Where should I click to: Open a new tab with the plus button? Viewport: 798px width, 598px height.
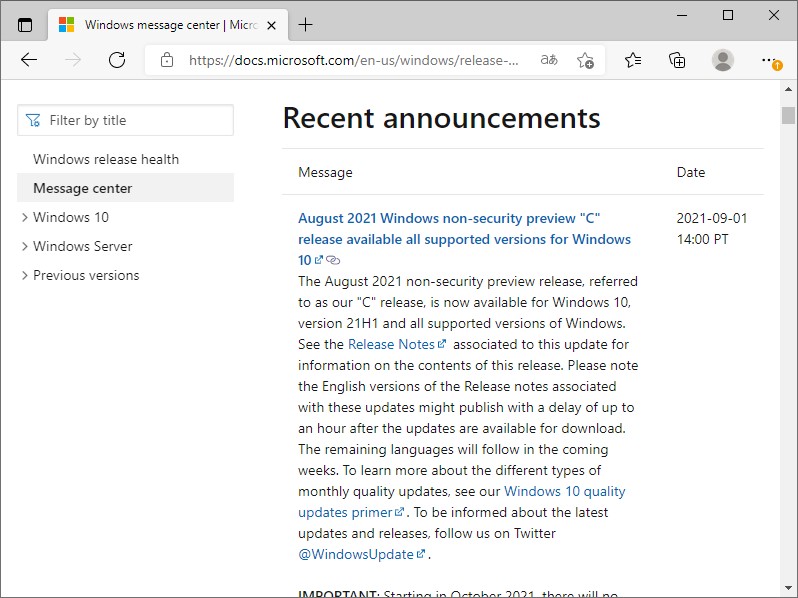click(x=305, y=24)
